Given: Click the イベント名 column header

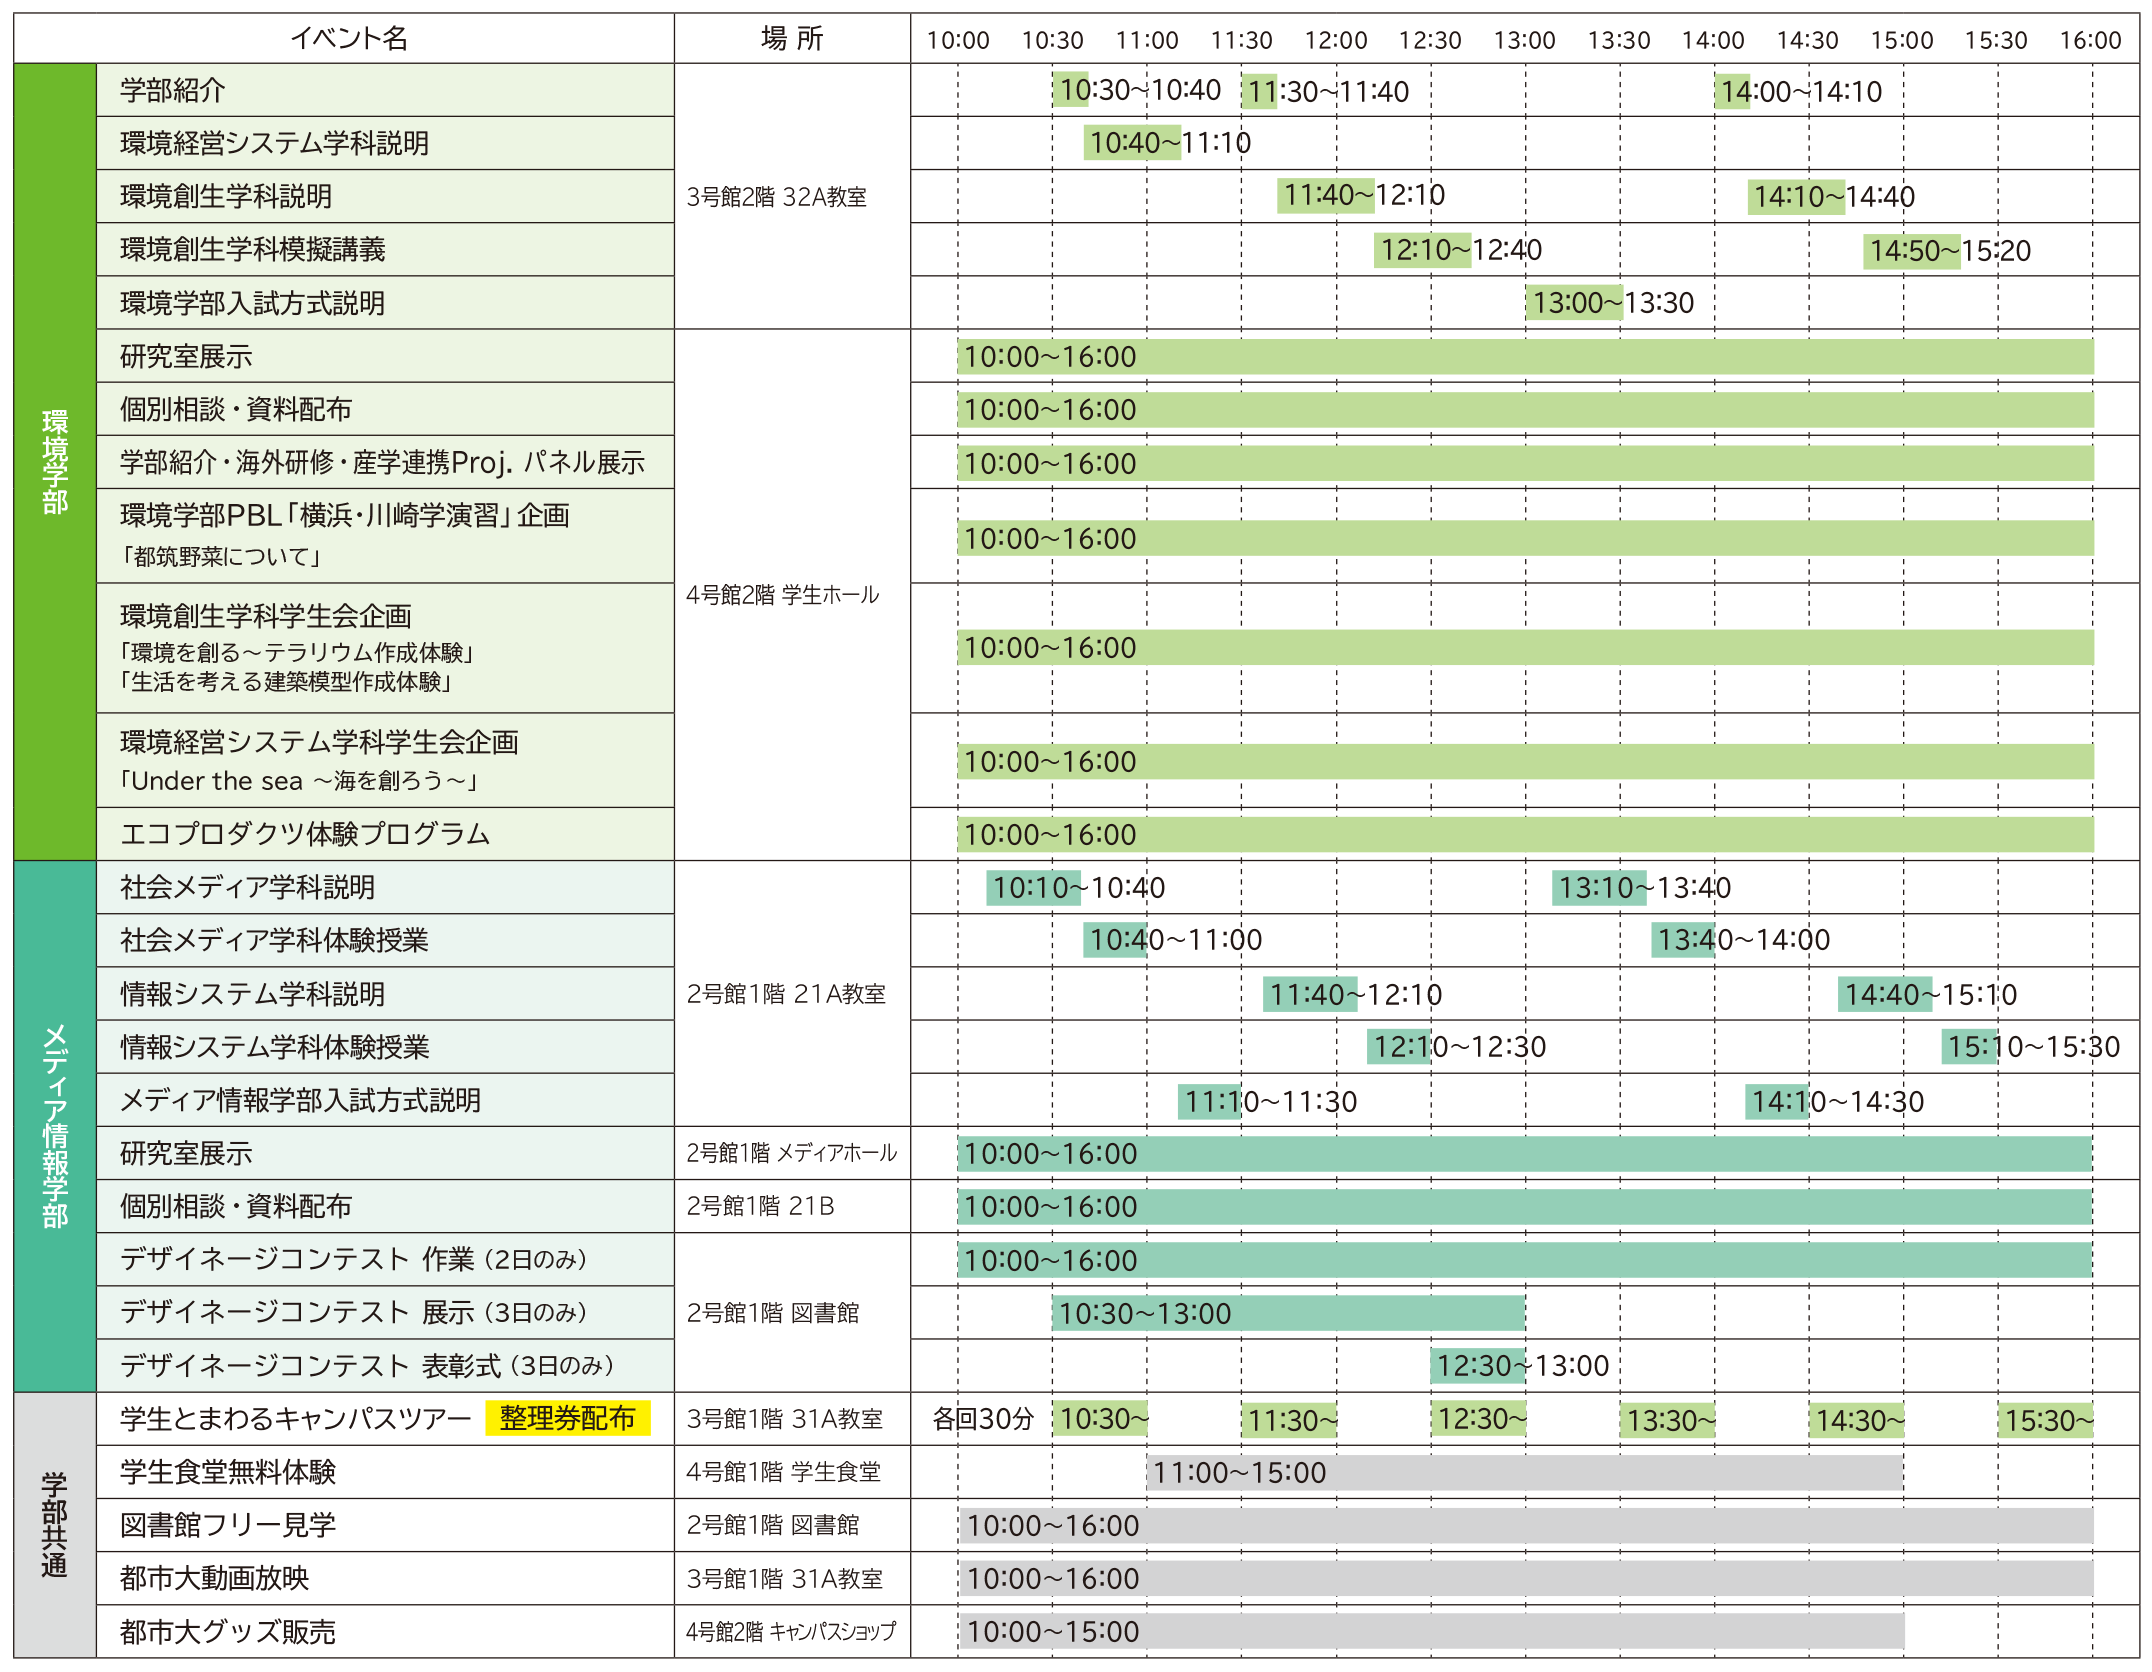Looking at the screenshot, I should (x=348, y=38).
